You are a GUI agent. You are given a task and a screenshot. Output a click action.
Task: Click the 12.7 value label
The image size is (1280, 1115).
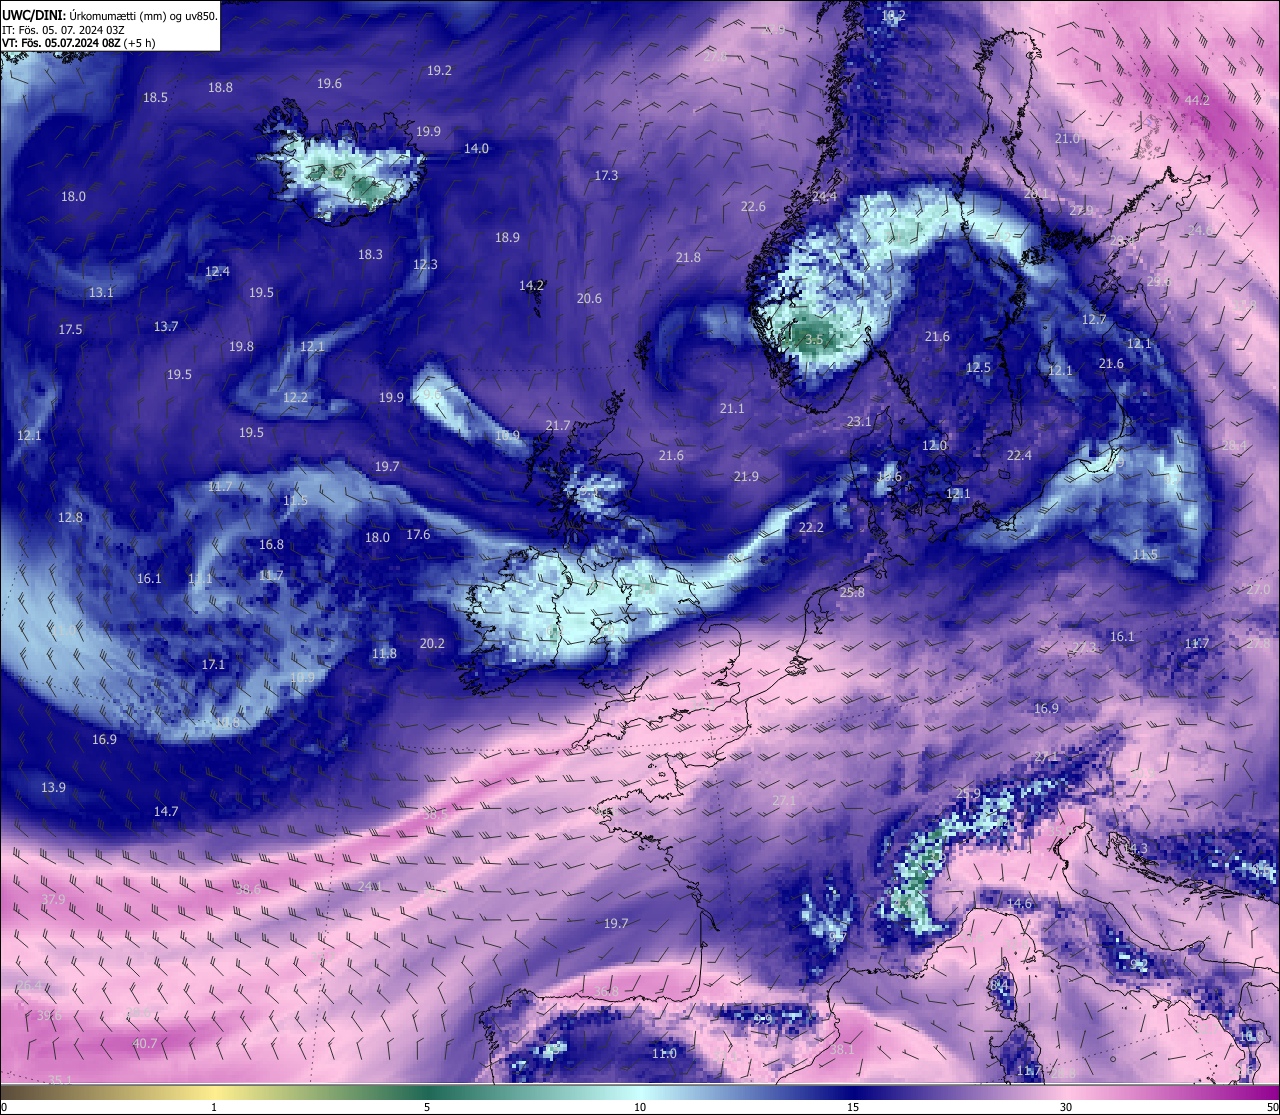(1094, 320)
